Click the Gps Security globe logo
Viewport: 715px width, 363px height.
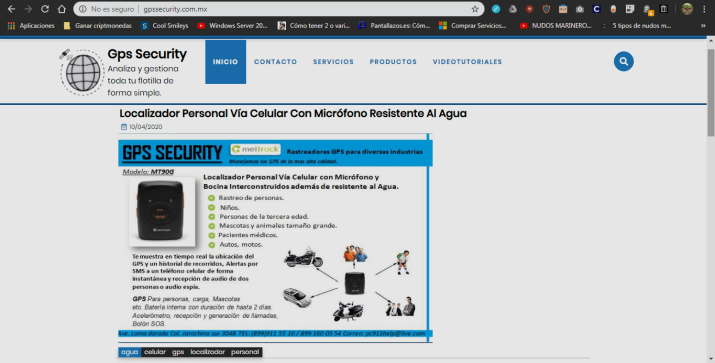pos(82,72)
